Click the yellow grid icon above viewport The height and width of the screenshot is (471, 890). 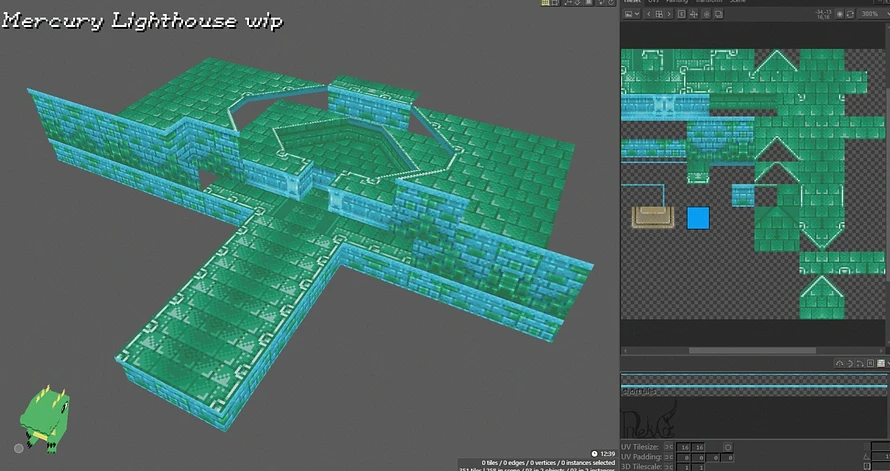pos(545,2)
